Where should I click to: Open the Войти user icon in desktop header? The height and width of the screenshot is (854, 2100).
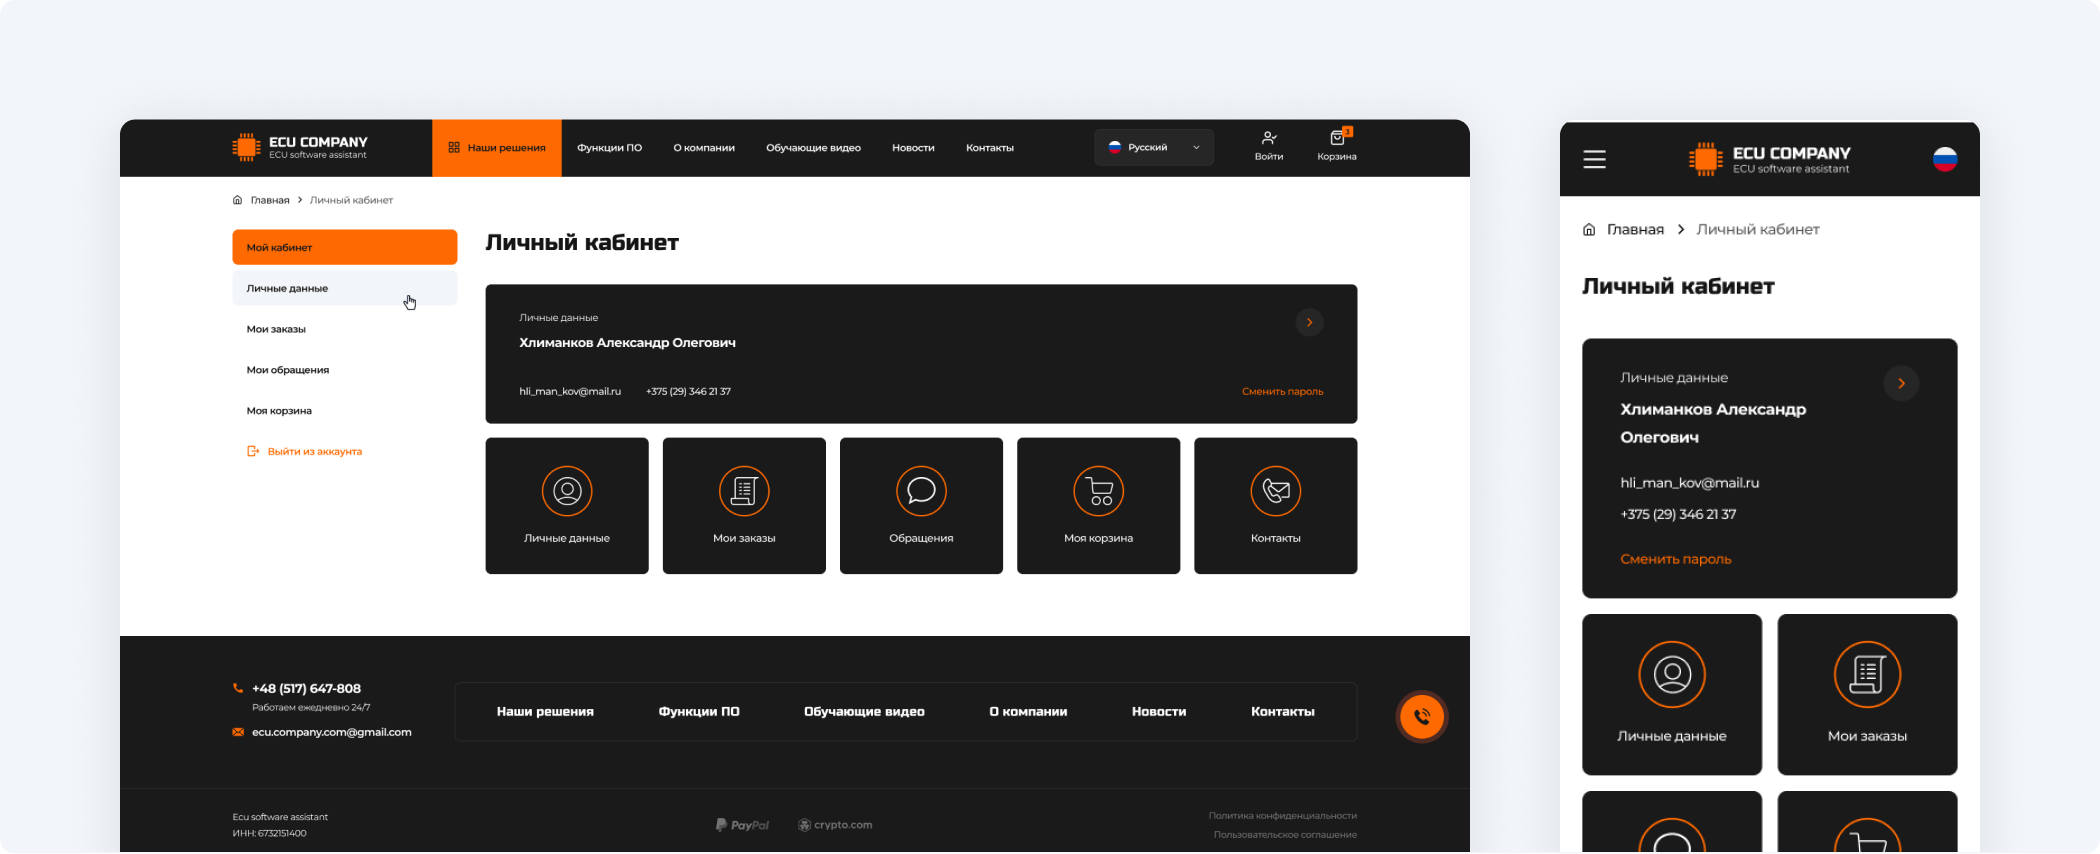pos(1269,146)
